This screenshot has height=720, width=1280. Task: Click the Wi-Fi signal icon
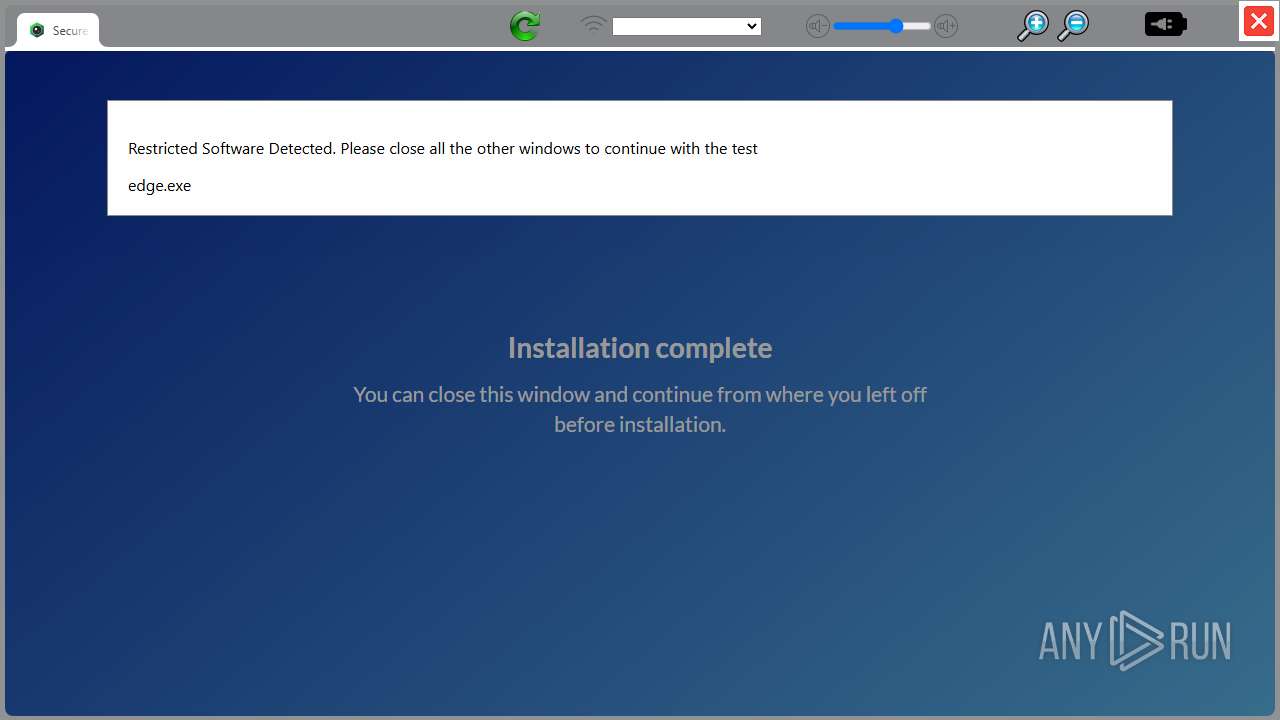click(x=594, y=25)
